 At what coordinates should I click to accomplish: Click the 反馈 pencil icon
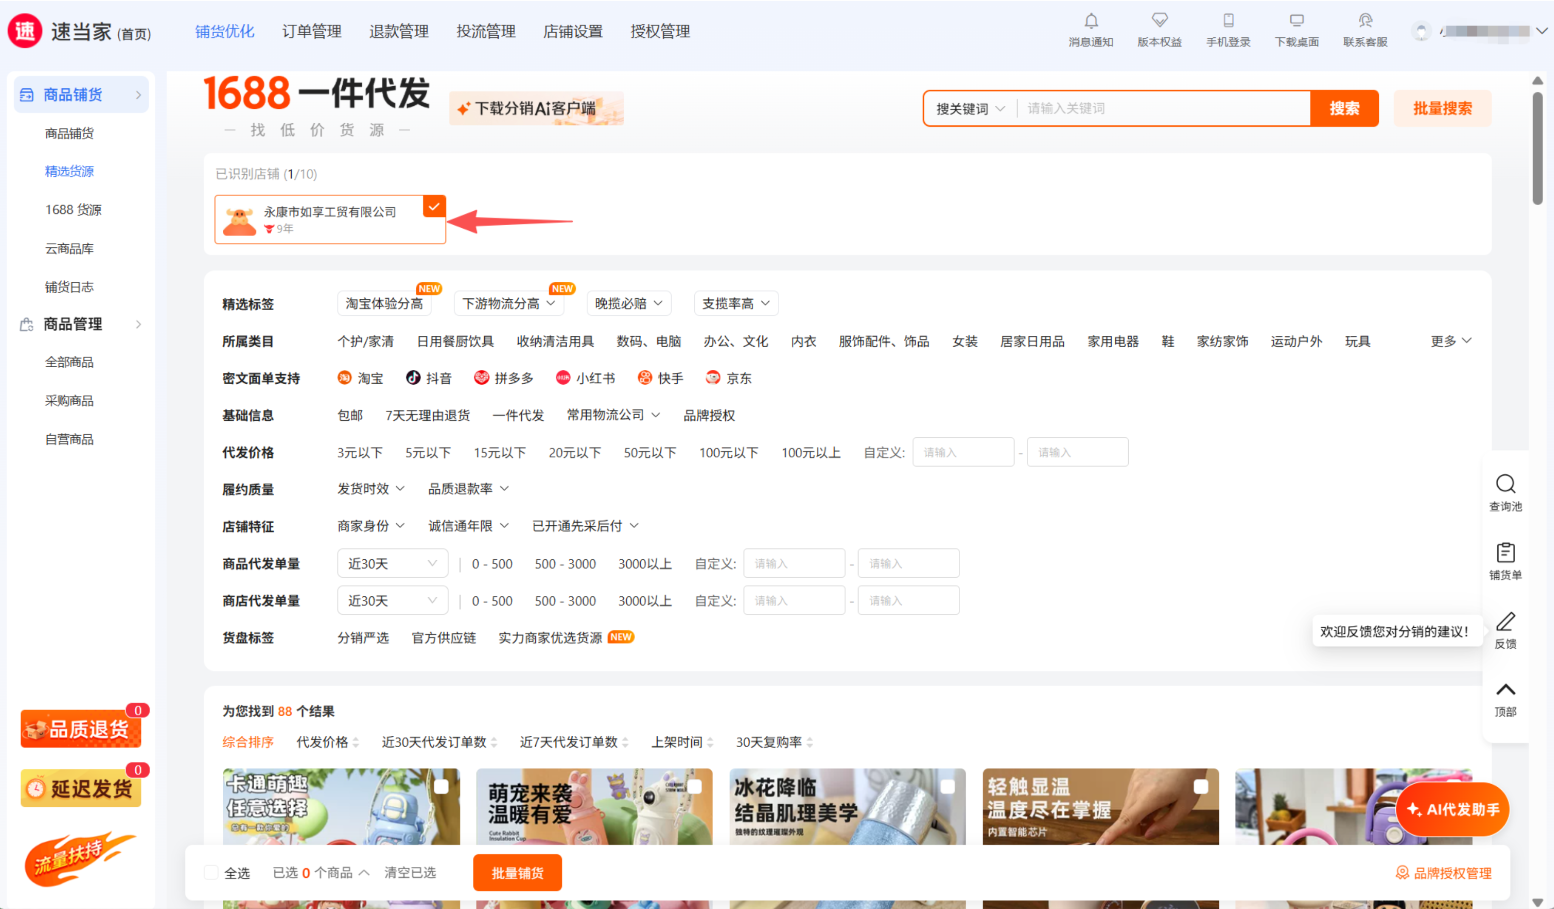click(1505, 622)
